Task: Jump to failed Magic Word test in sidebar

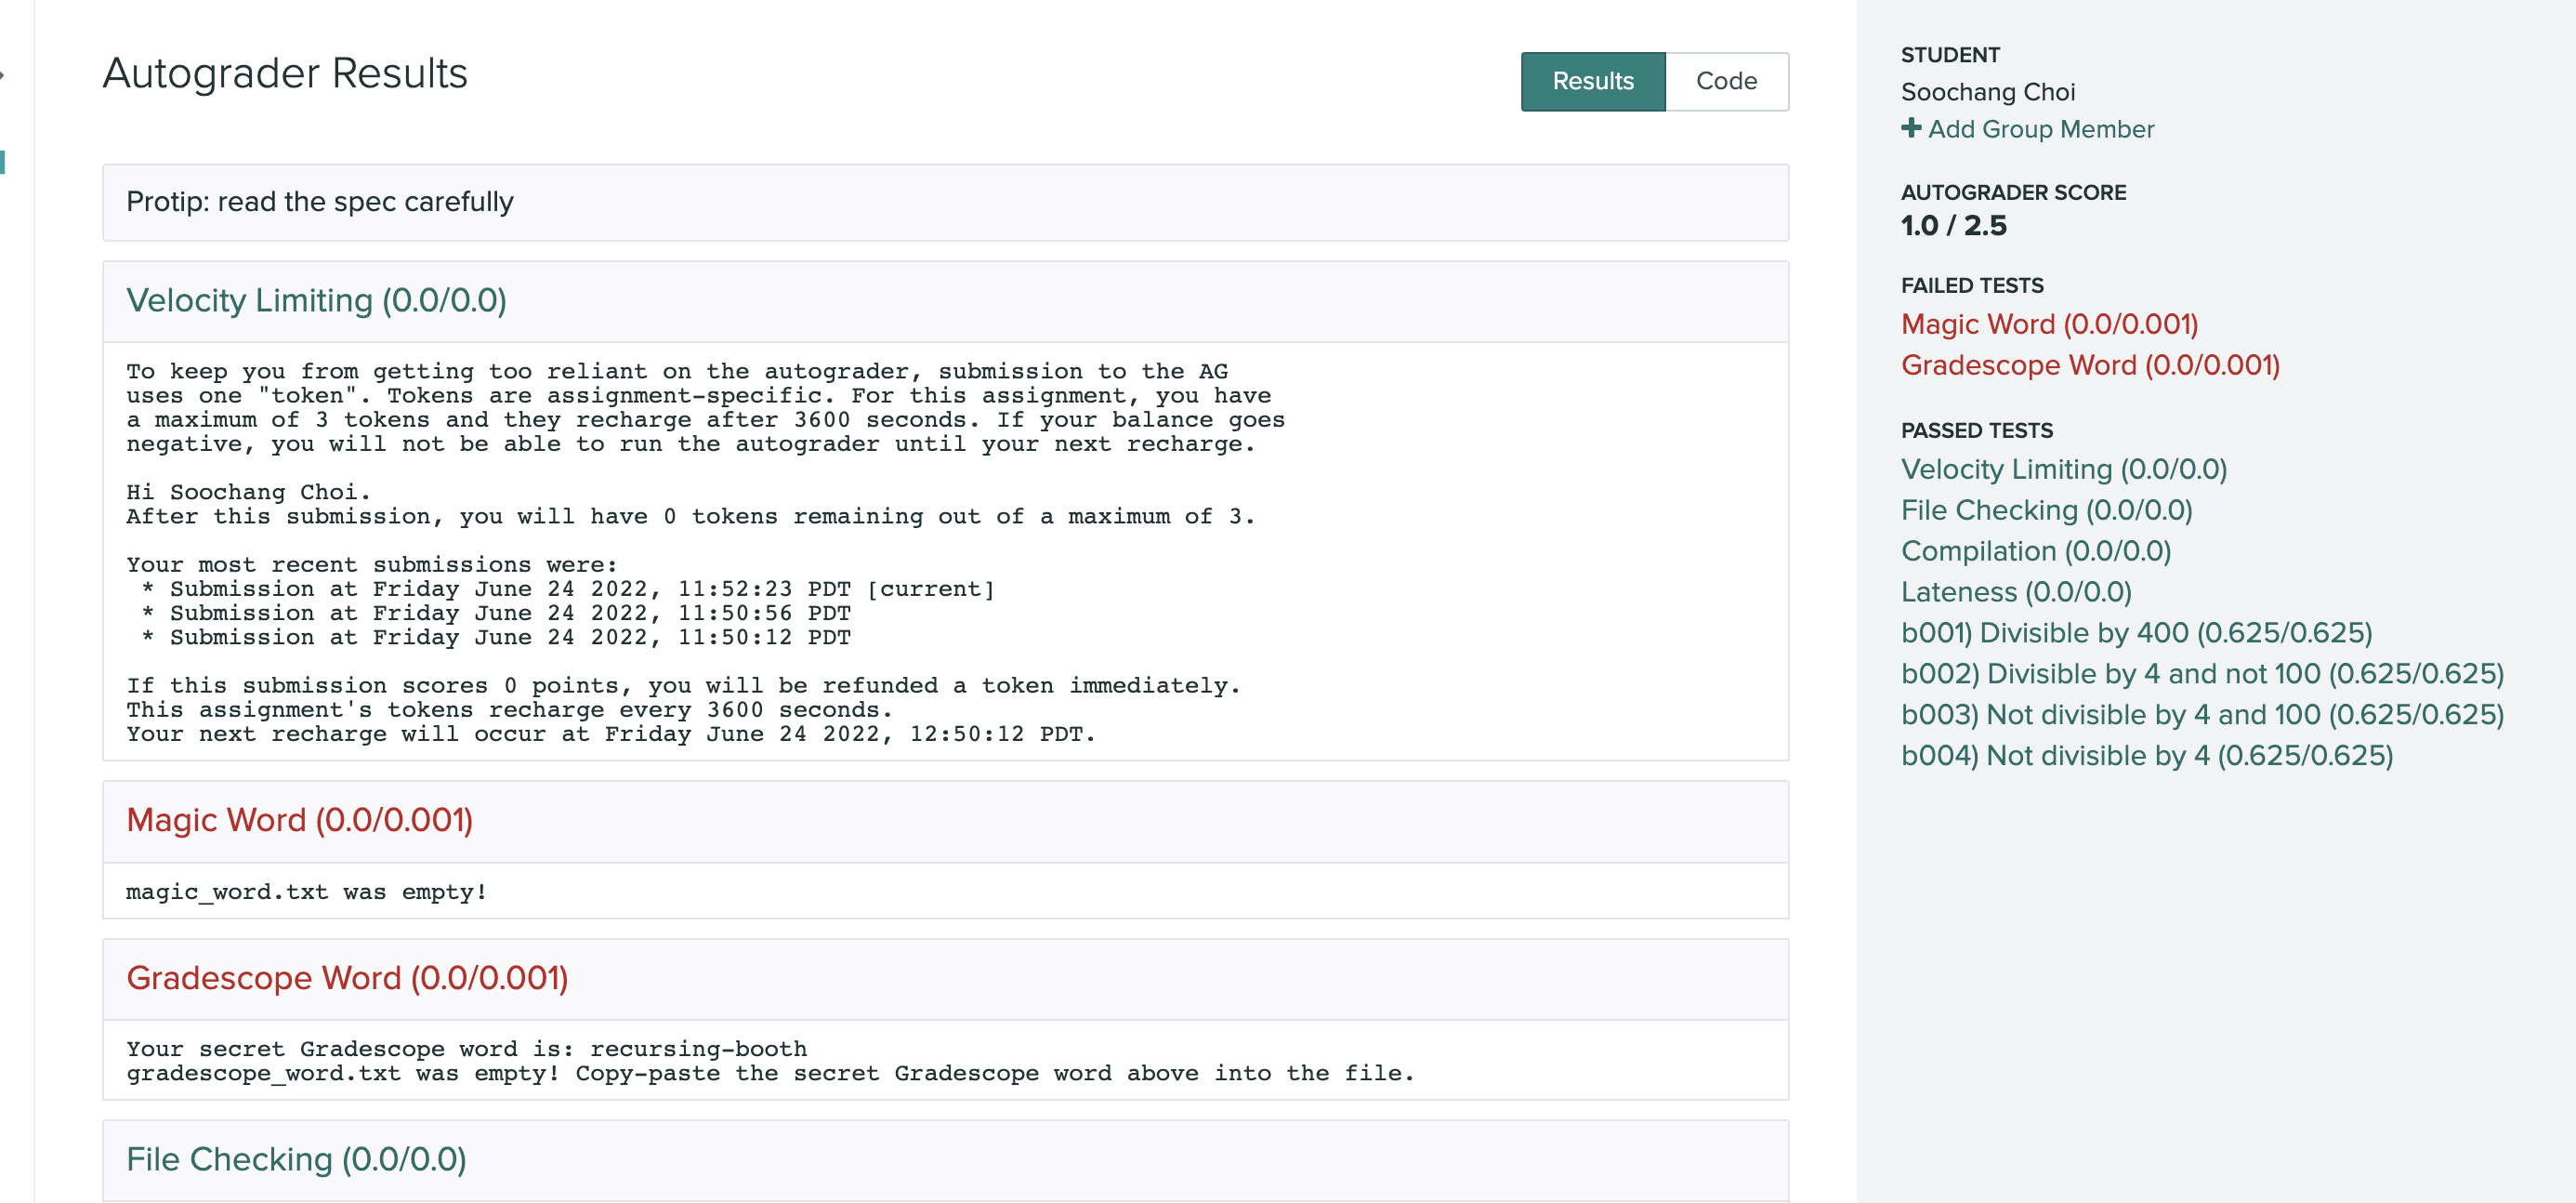Action: [2048, 324]
